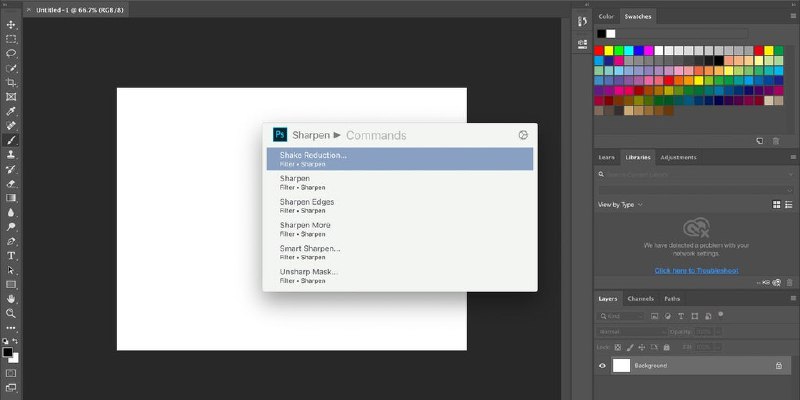This screenshot has width=800, height=400.
Task: Choose Sharpen More from search results
Action: [x=400, y=229]
